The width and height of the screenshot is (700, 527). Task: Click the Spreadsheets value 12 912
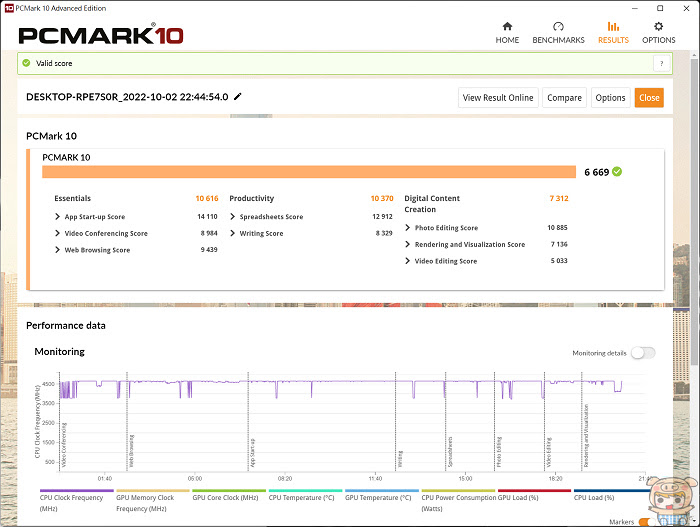[382, 217]
